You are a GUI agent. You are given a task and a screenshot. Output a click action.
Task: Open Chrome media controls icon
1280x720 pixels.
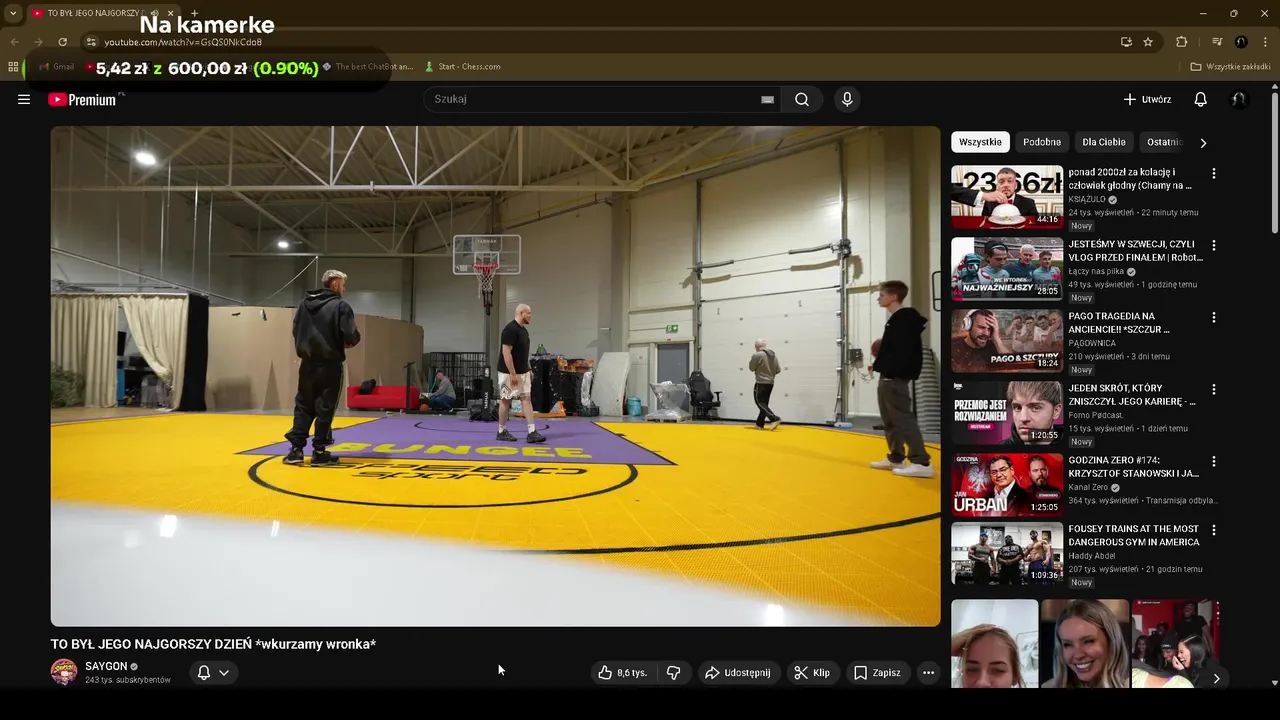click(x=1217, y=42)
